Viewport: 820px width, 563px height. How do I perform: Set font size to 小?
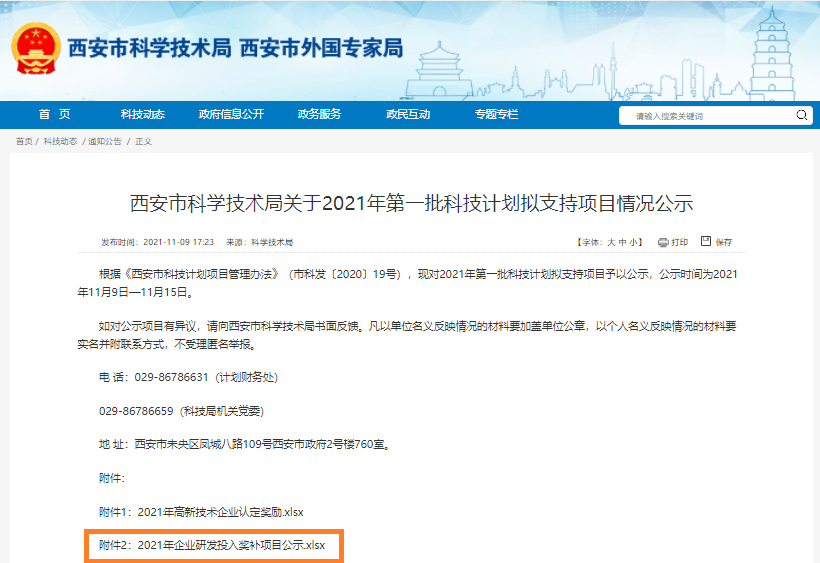coord(634,243)
